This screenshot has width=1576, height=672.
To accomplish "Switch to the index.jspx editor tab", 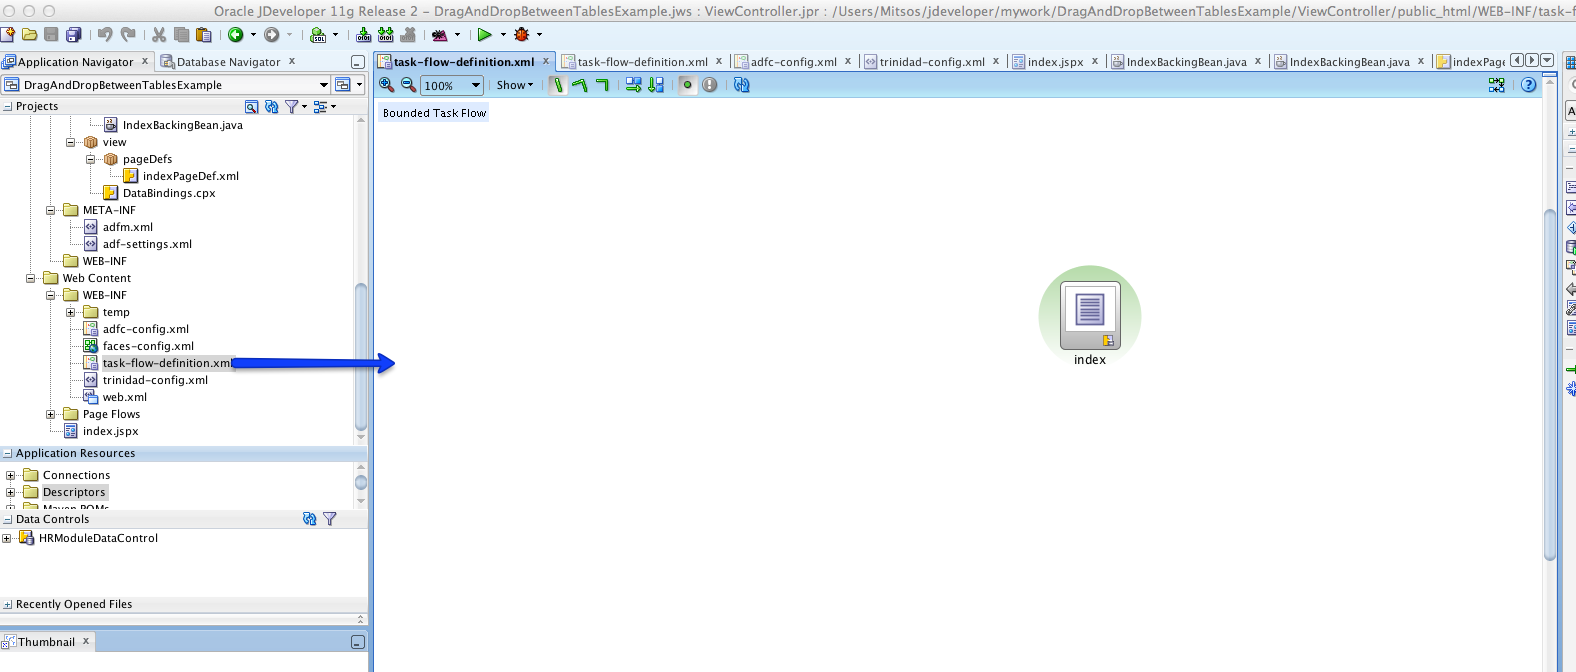I will (1055, 62).
